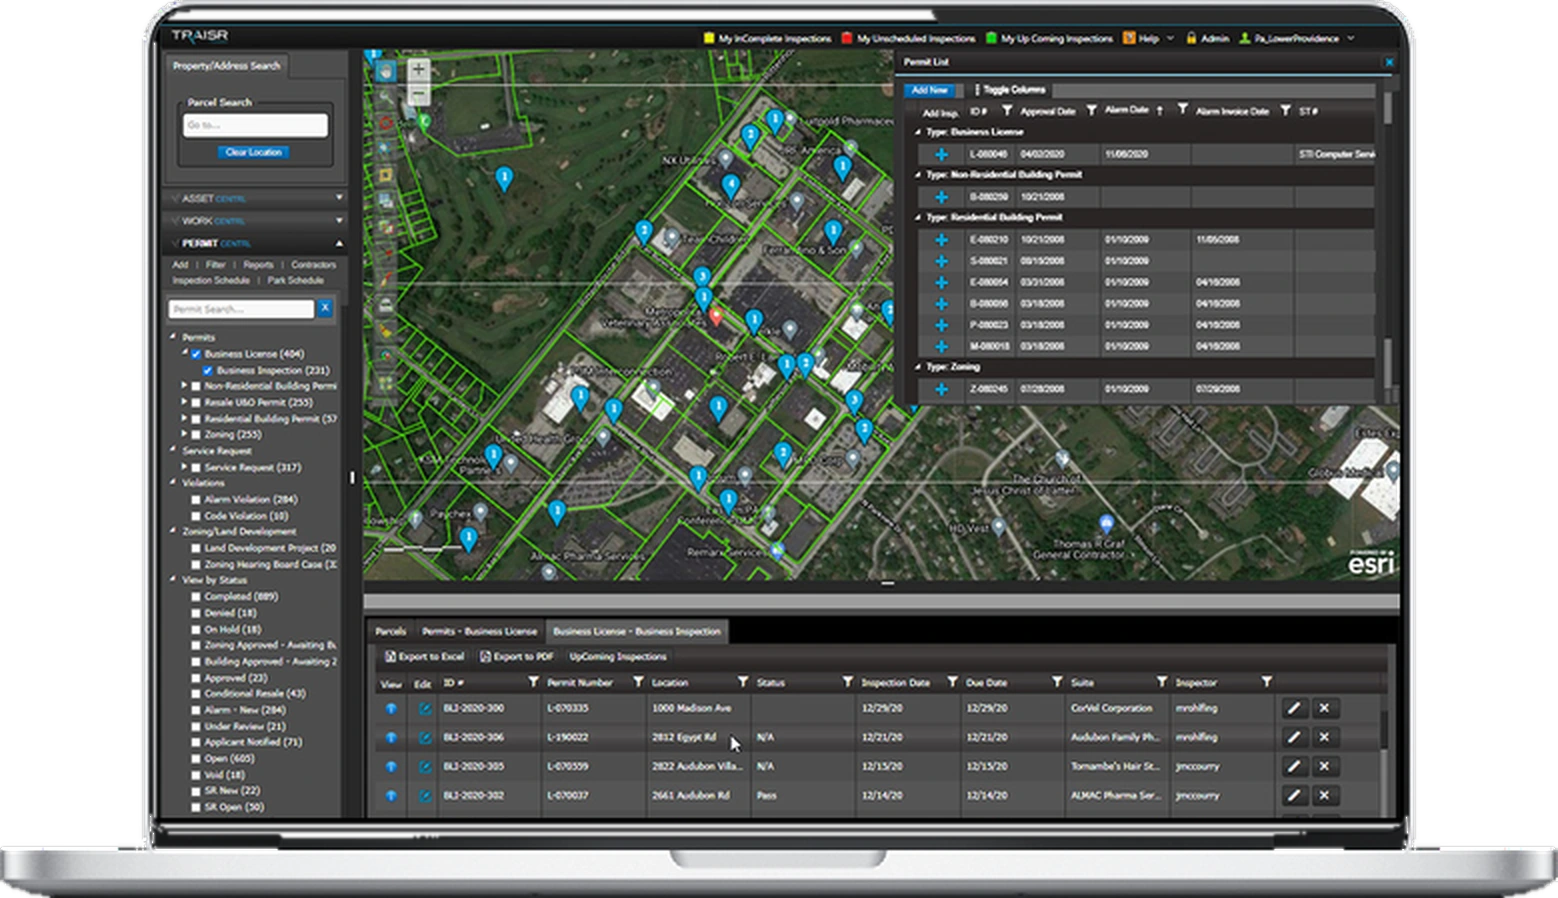Click pencil button for BLI-2020-300 row
The image size is (1558, 898).
(x=1294, y=708)
